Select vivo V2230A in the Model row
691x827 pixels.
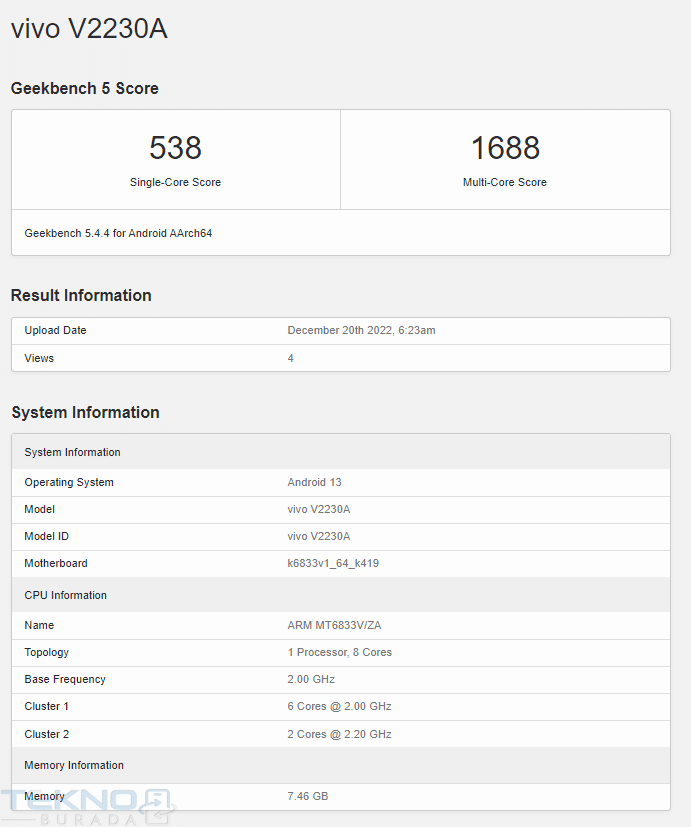coord(319,509)
